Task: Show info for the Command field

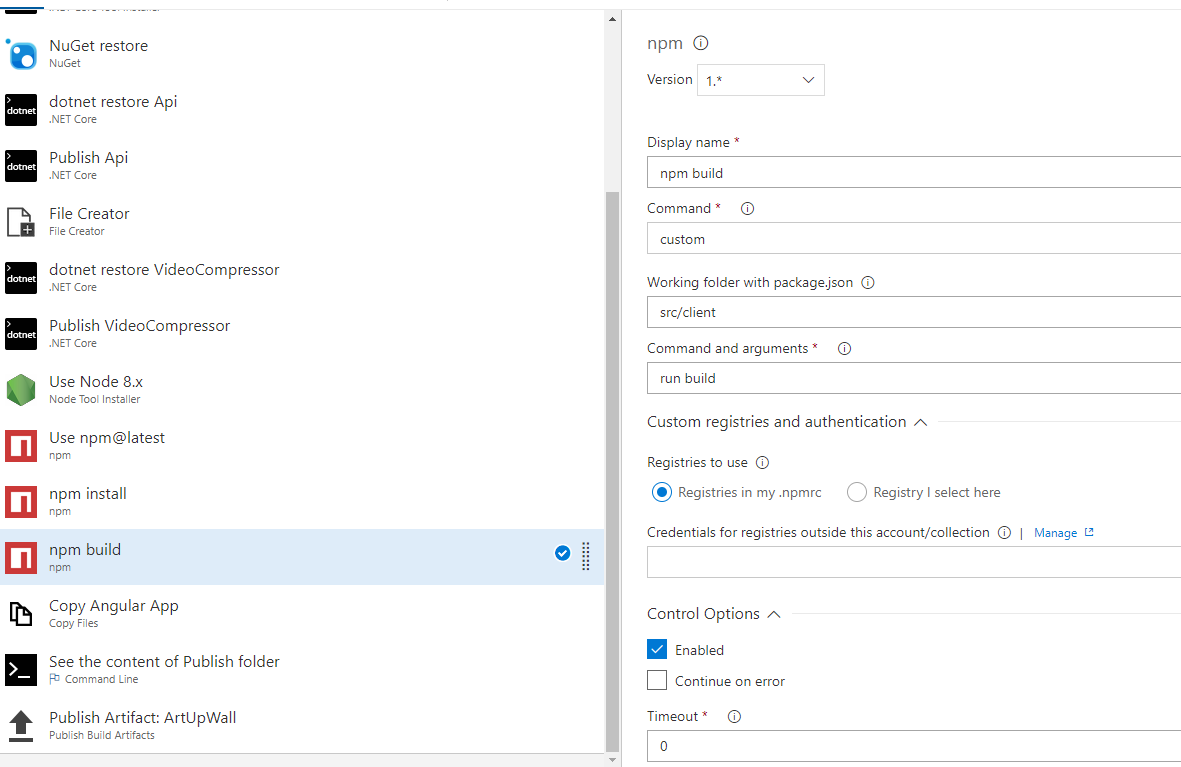Action: [747, 209]
